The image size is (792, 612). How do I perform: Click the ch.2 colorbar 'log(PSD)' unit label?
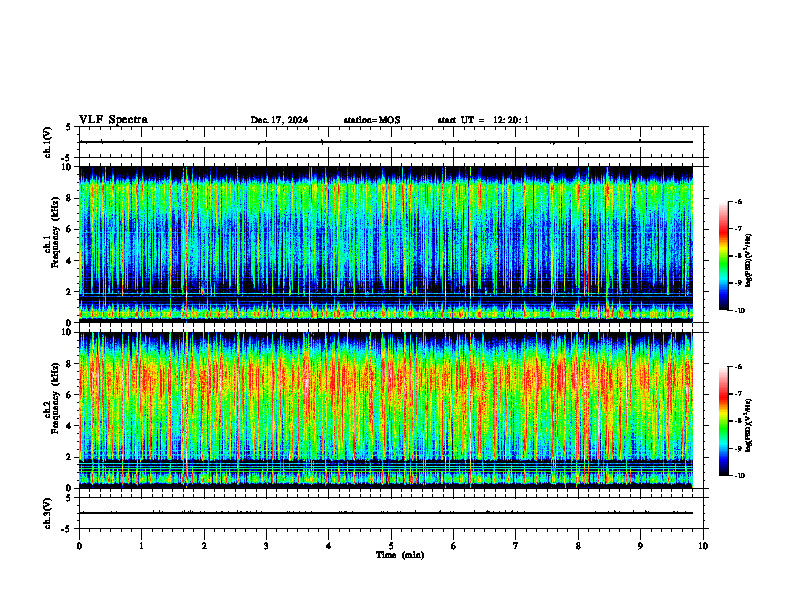pyautogui.click(x=749, y=425)
